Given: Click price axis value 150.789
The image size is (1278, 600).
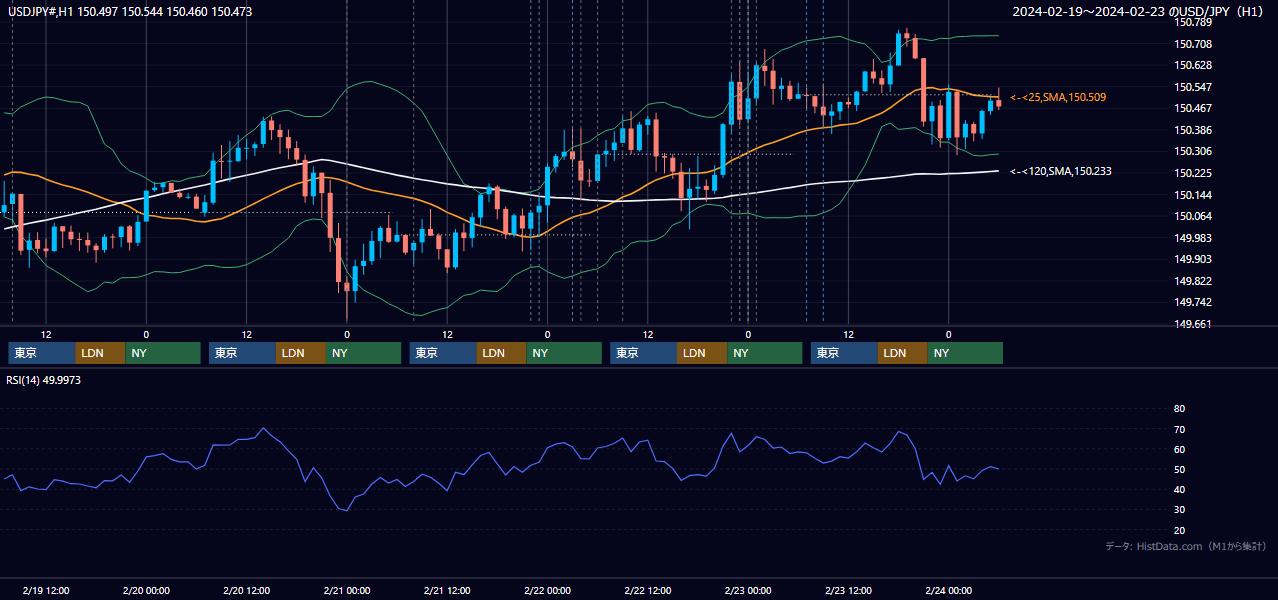Looking at the screenshot, I should pyautogui.click(x=1193, y=22).
